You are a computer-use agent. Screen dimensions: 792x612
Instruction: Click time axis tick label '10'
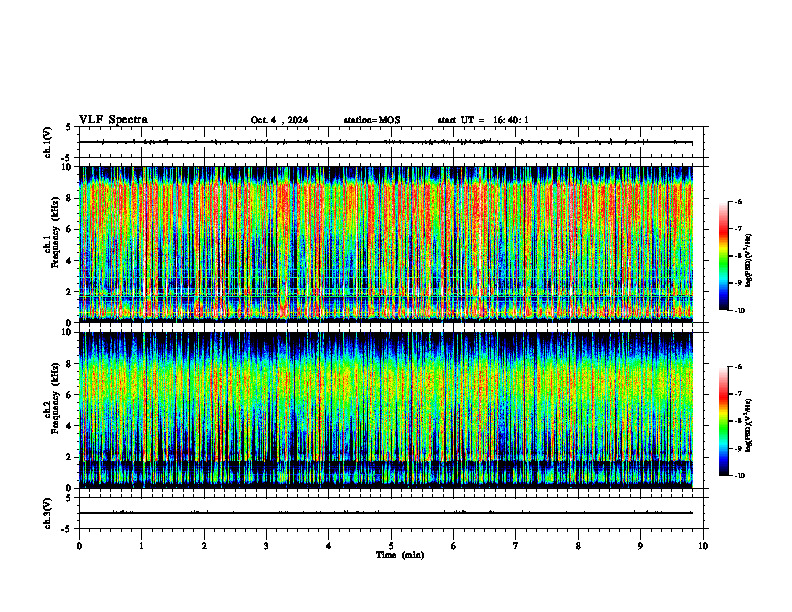pyautogui.click(x=703, y=546)
